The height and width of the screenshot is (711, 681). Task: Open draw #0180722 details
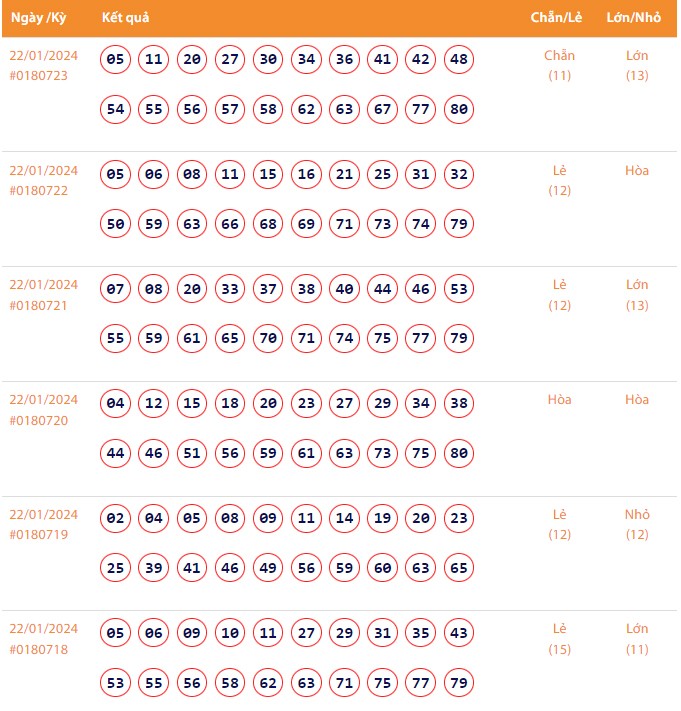tap(39, 190)
